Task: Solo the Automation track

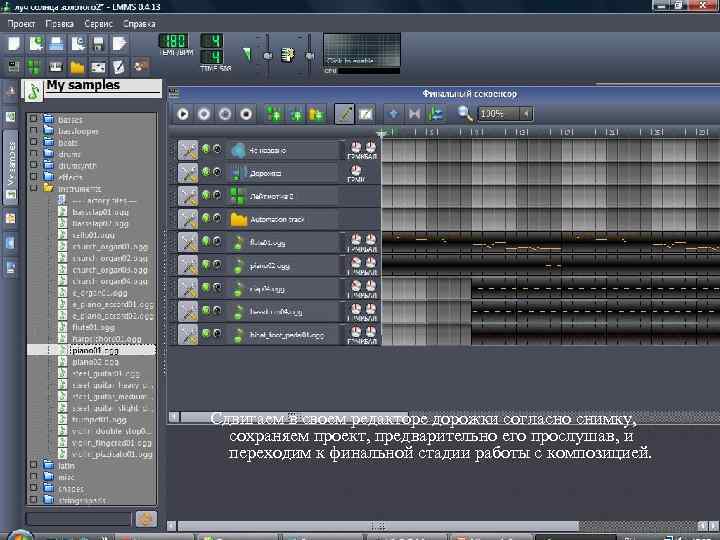Action: pos(217,217)
